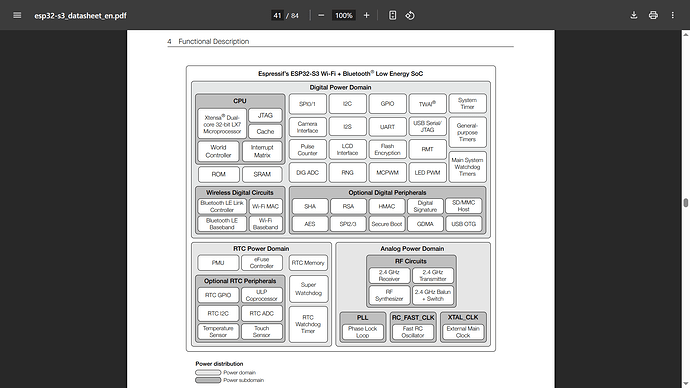Rotate the document counterclockwise
Viewport: 690px width, 388px height.
(x=410, y=15)
